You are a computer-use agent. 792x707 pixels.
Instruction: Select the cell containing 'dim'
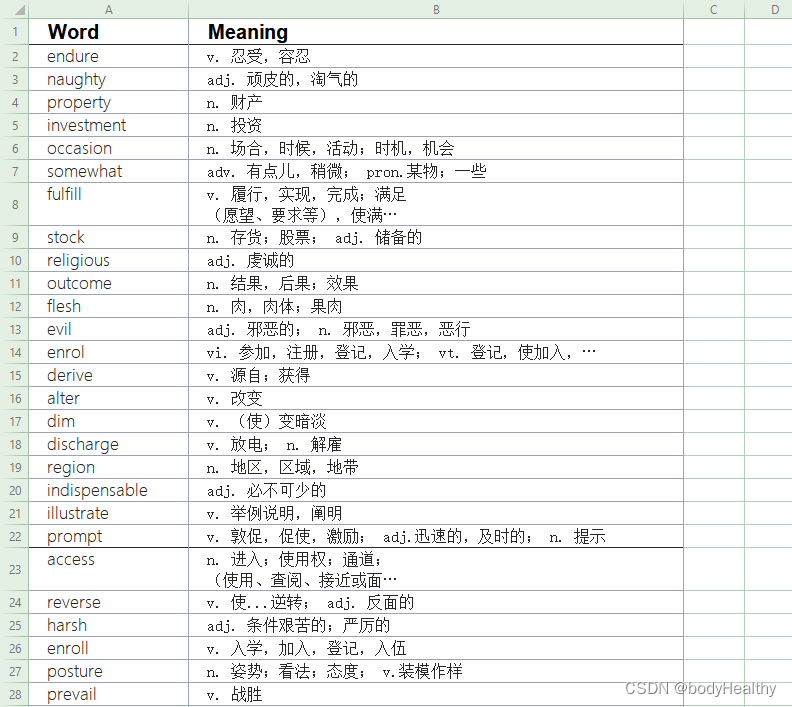[x=109, y=421]
